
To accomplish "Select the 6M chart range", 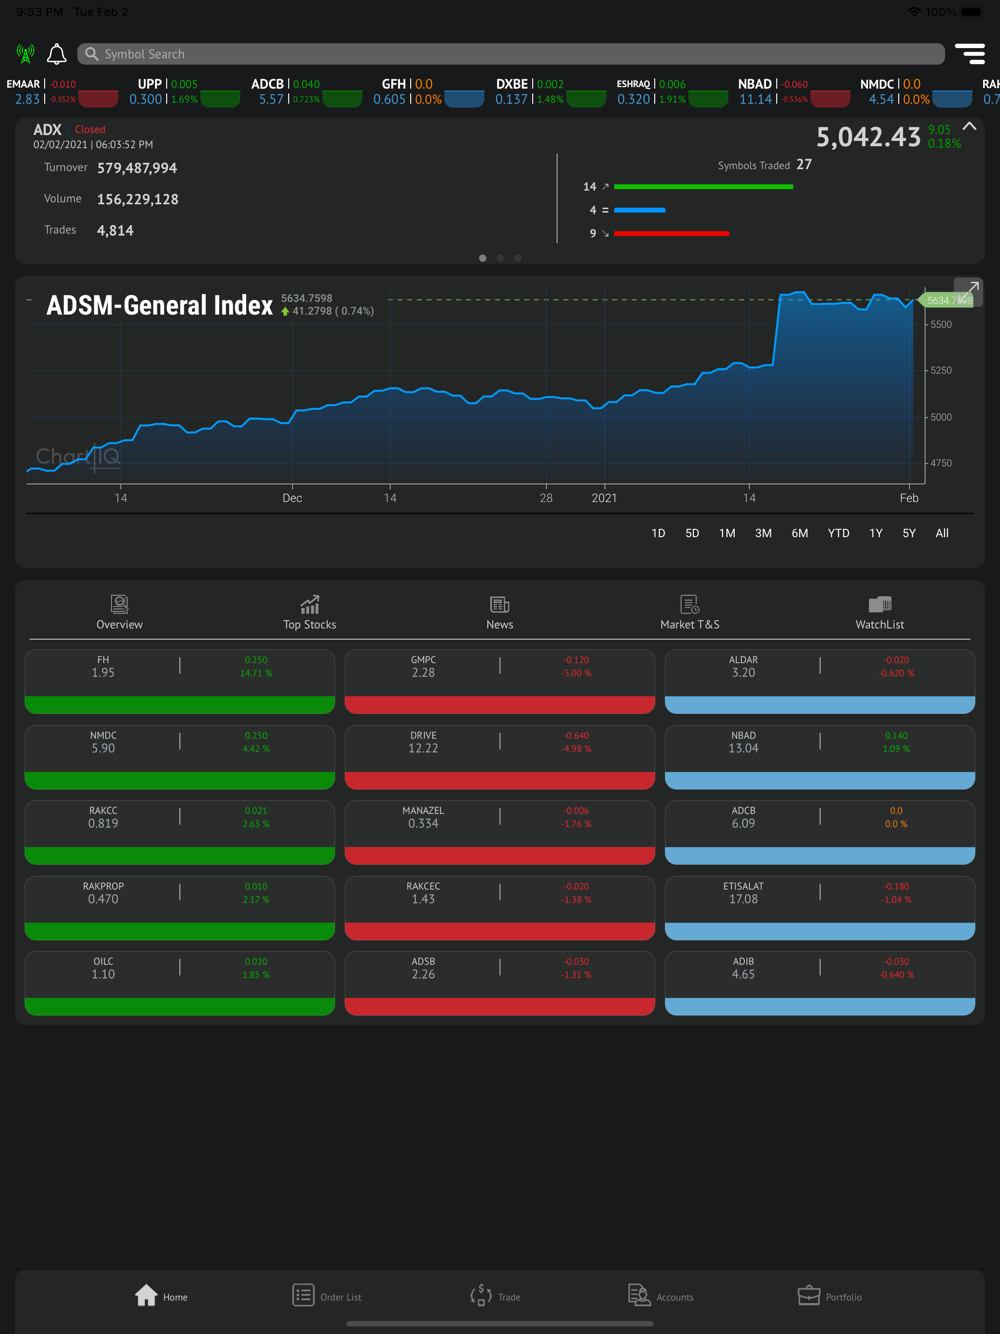I will [x=800, y=533].
